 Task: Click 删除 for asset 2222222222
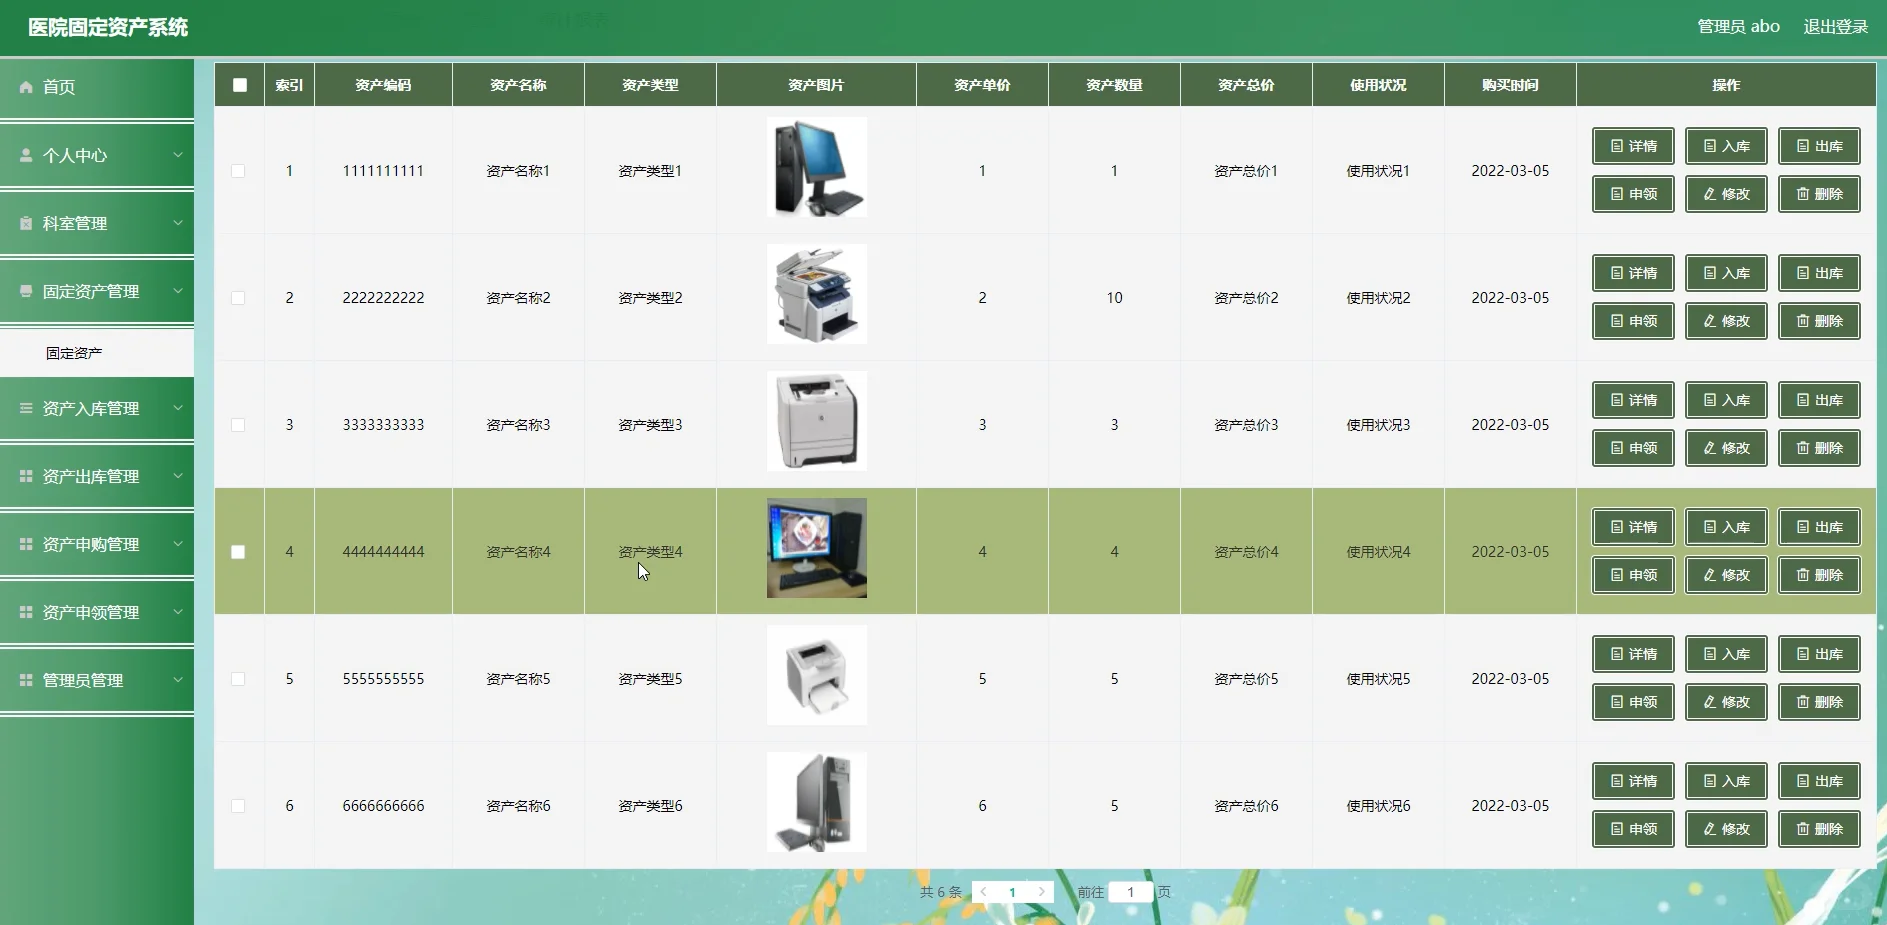coord(1819,321)
